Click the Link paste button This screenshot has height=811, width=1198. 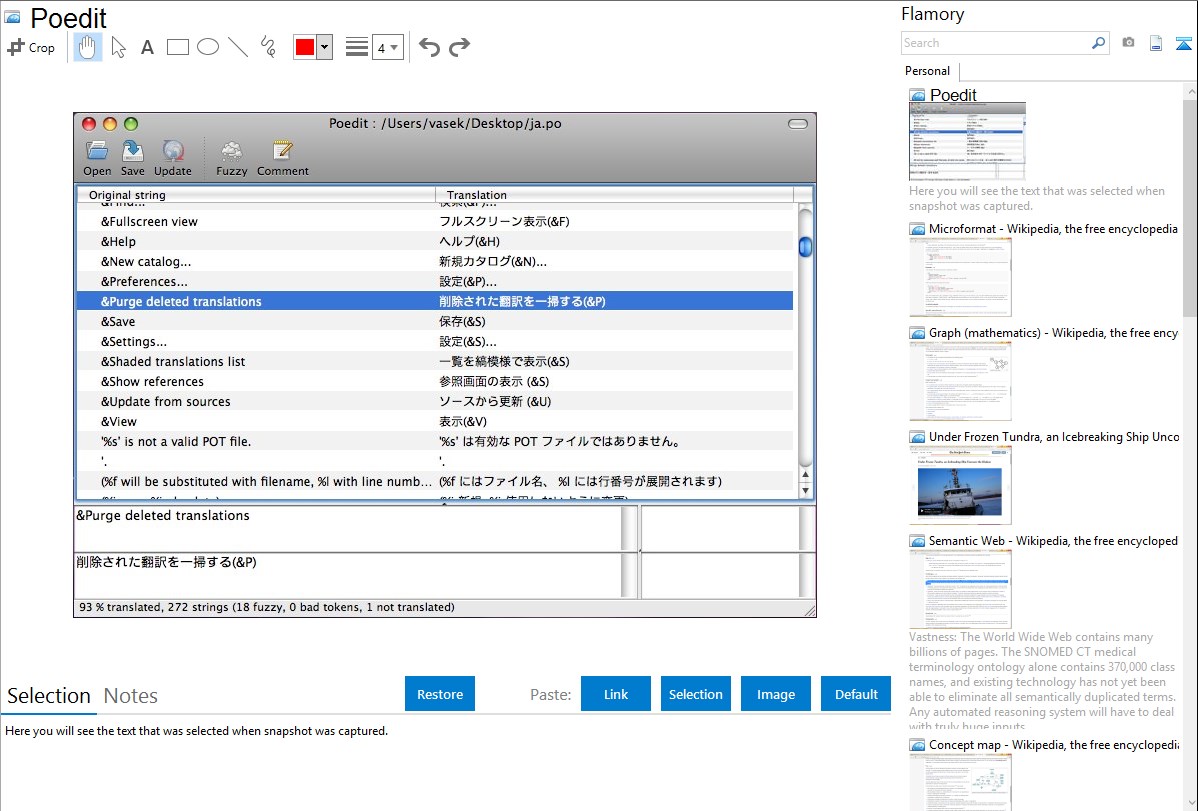(616, 694)
